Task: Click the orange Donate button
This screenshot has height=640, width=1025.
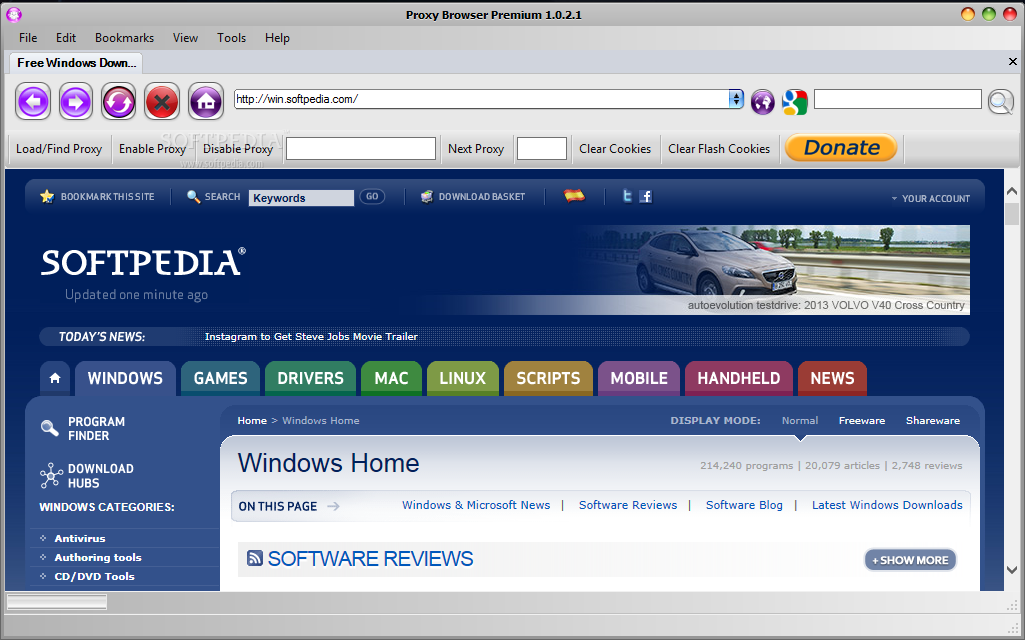Action: point(841,148)
